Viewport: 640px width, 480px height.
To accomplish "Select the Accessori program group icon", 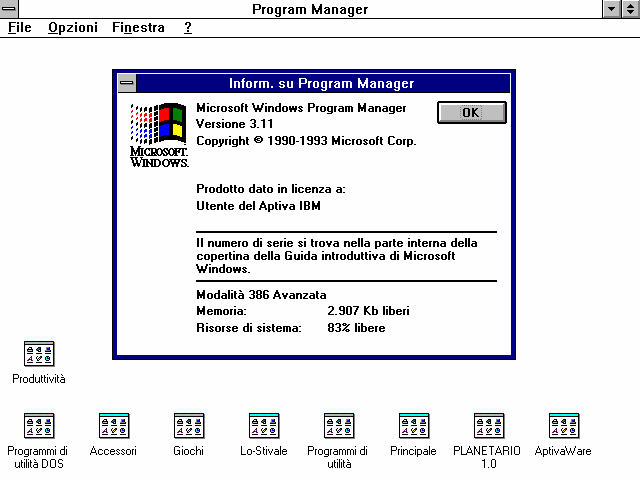I will pos(114,425).
